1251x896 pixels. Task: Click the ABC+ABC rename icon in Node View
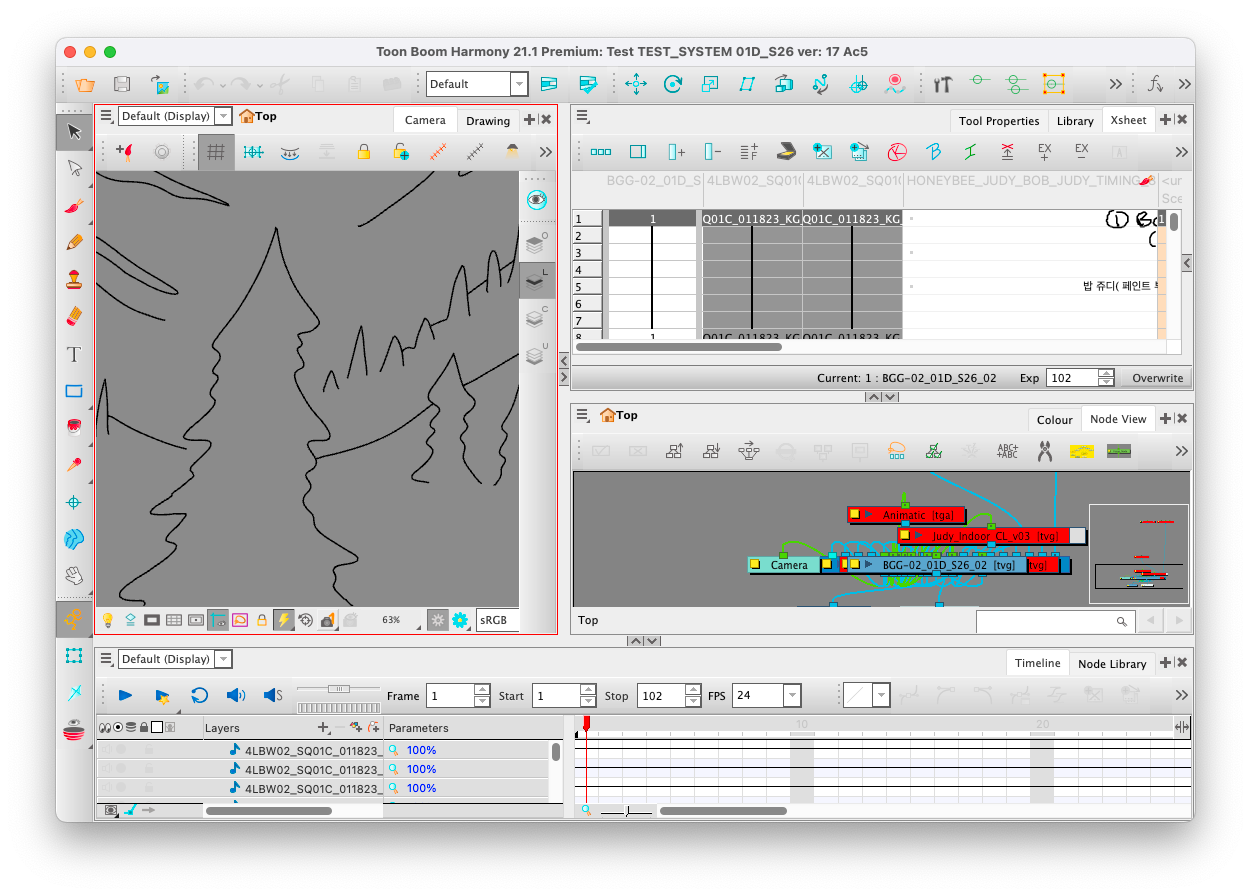point(1008,451)
